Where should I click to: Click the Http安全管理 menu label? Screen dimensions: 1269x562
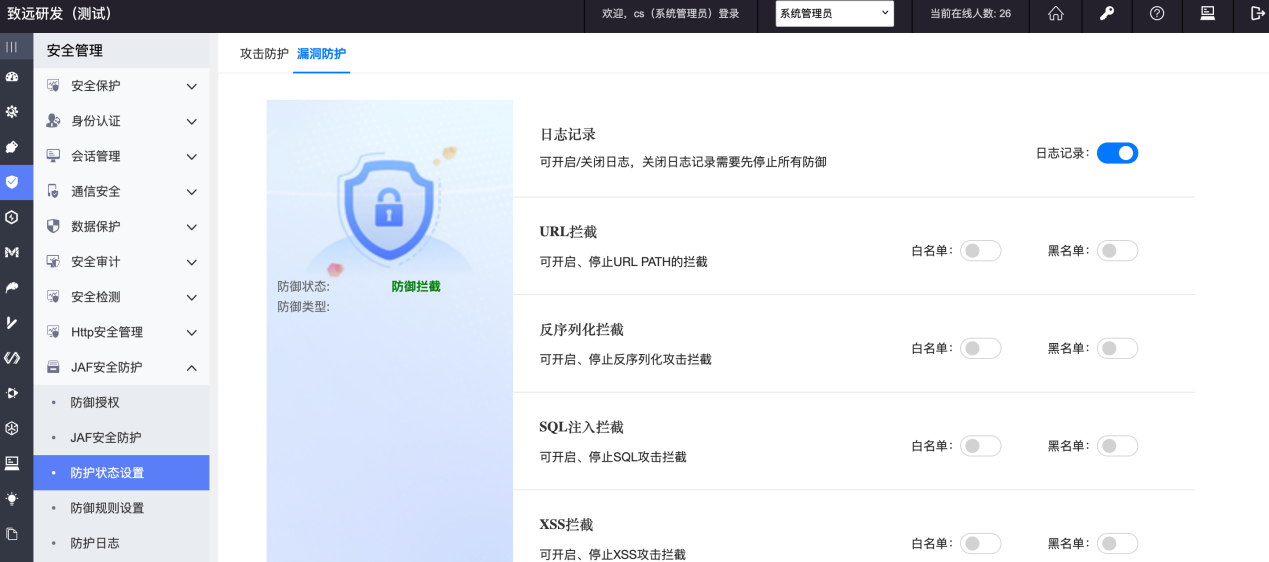tap(107, 332)
